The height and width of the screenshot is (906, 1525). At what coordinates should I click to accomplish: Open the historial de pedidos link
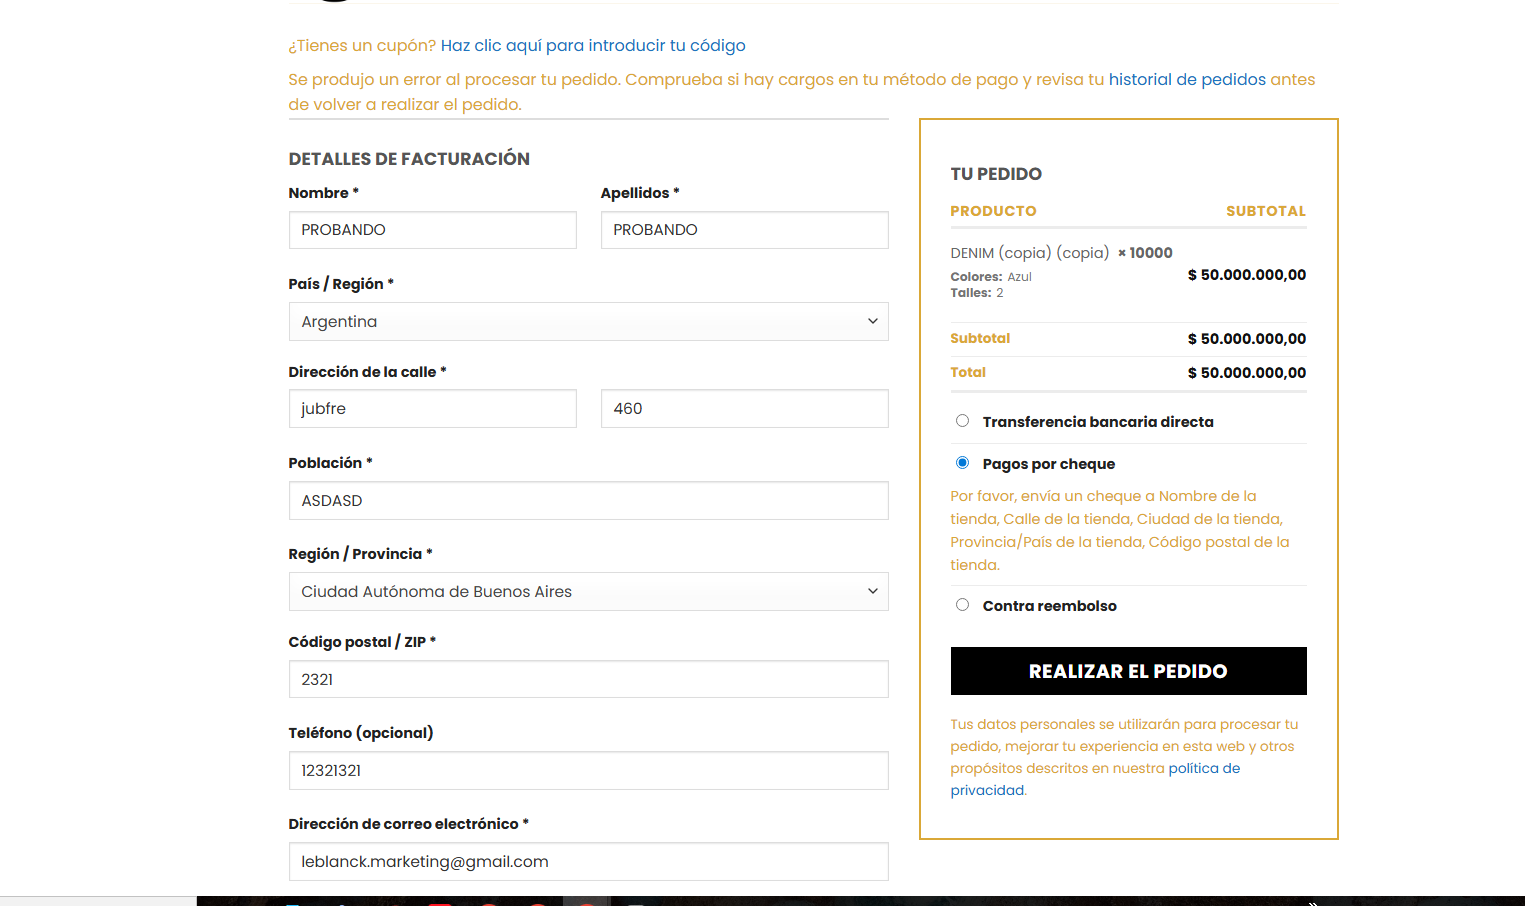(1186, 80)
